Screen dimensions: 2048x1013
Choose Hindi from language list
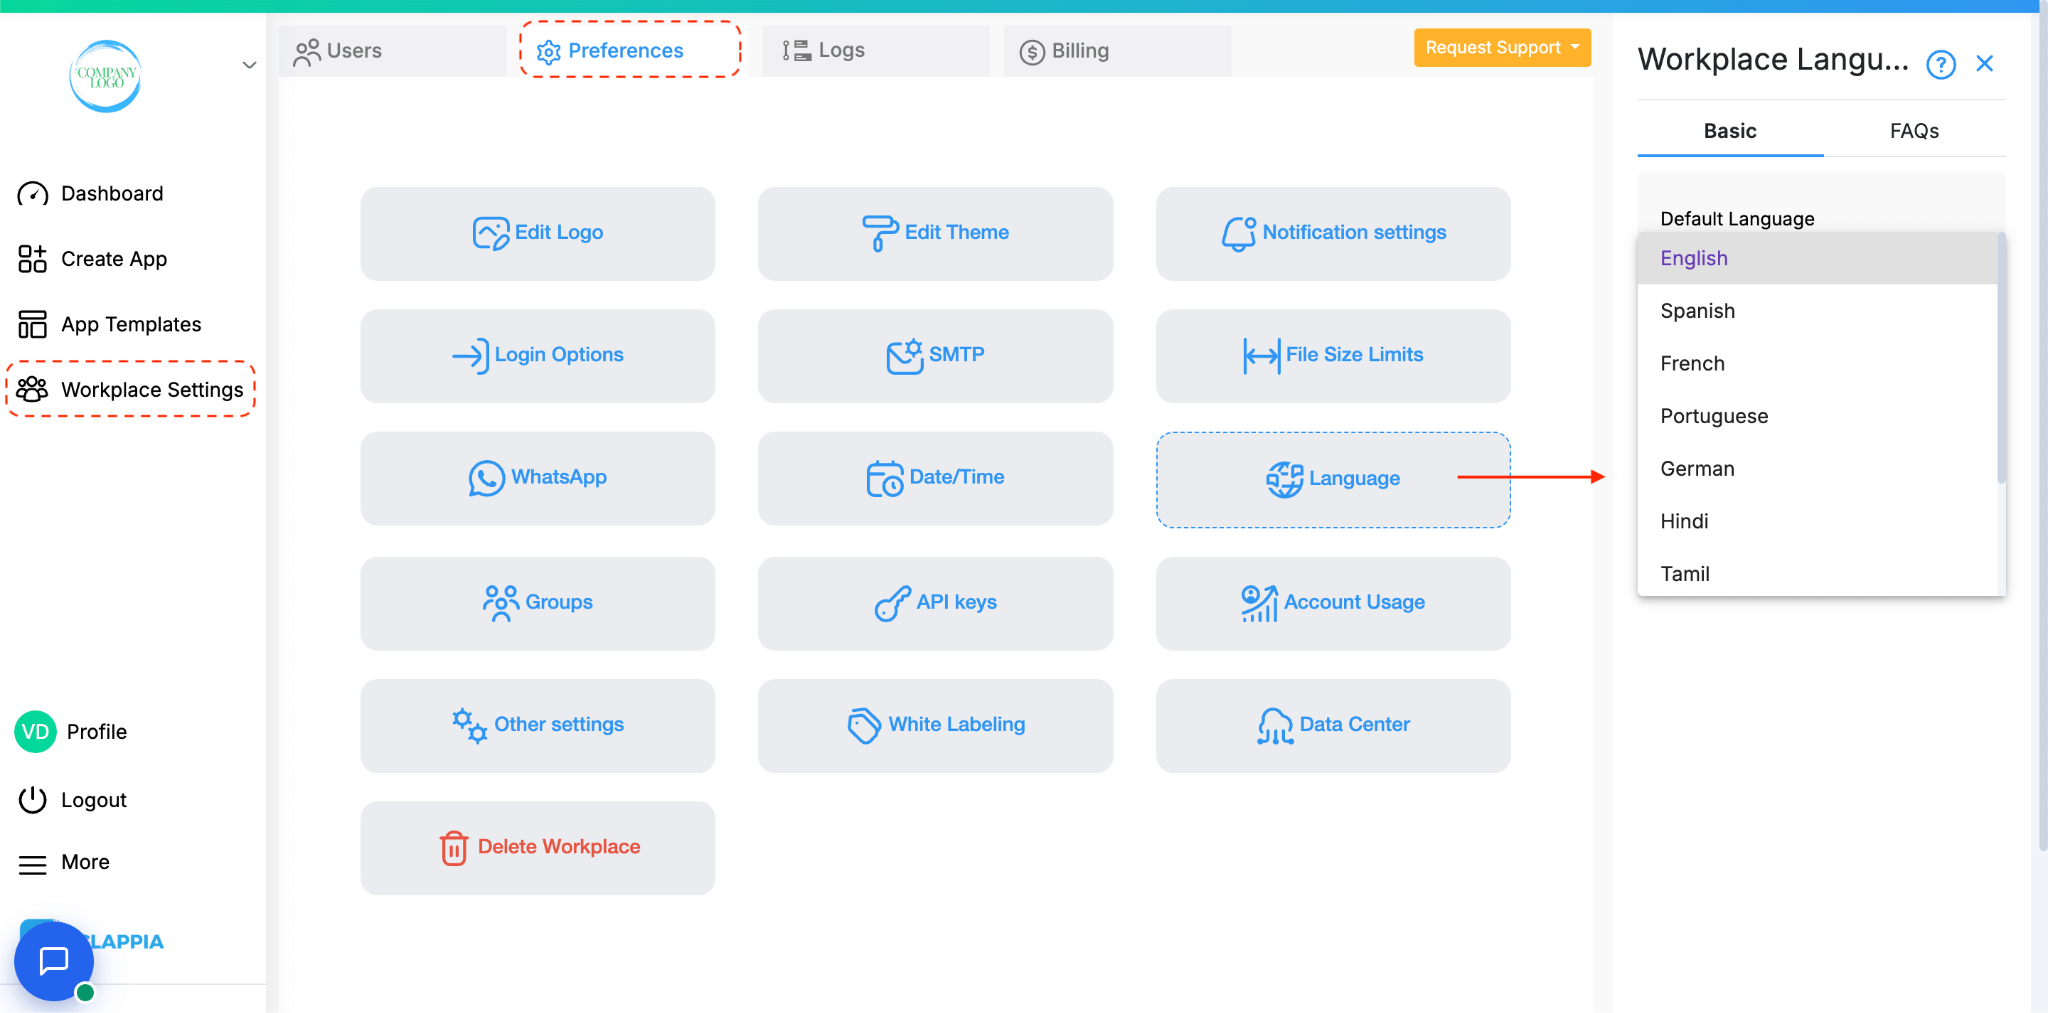coord(1817,521)
